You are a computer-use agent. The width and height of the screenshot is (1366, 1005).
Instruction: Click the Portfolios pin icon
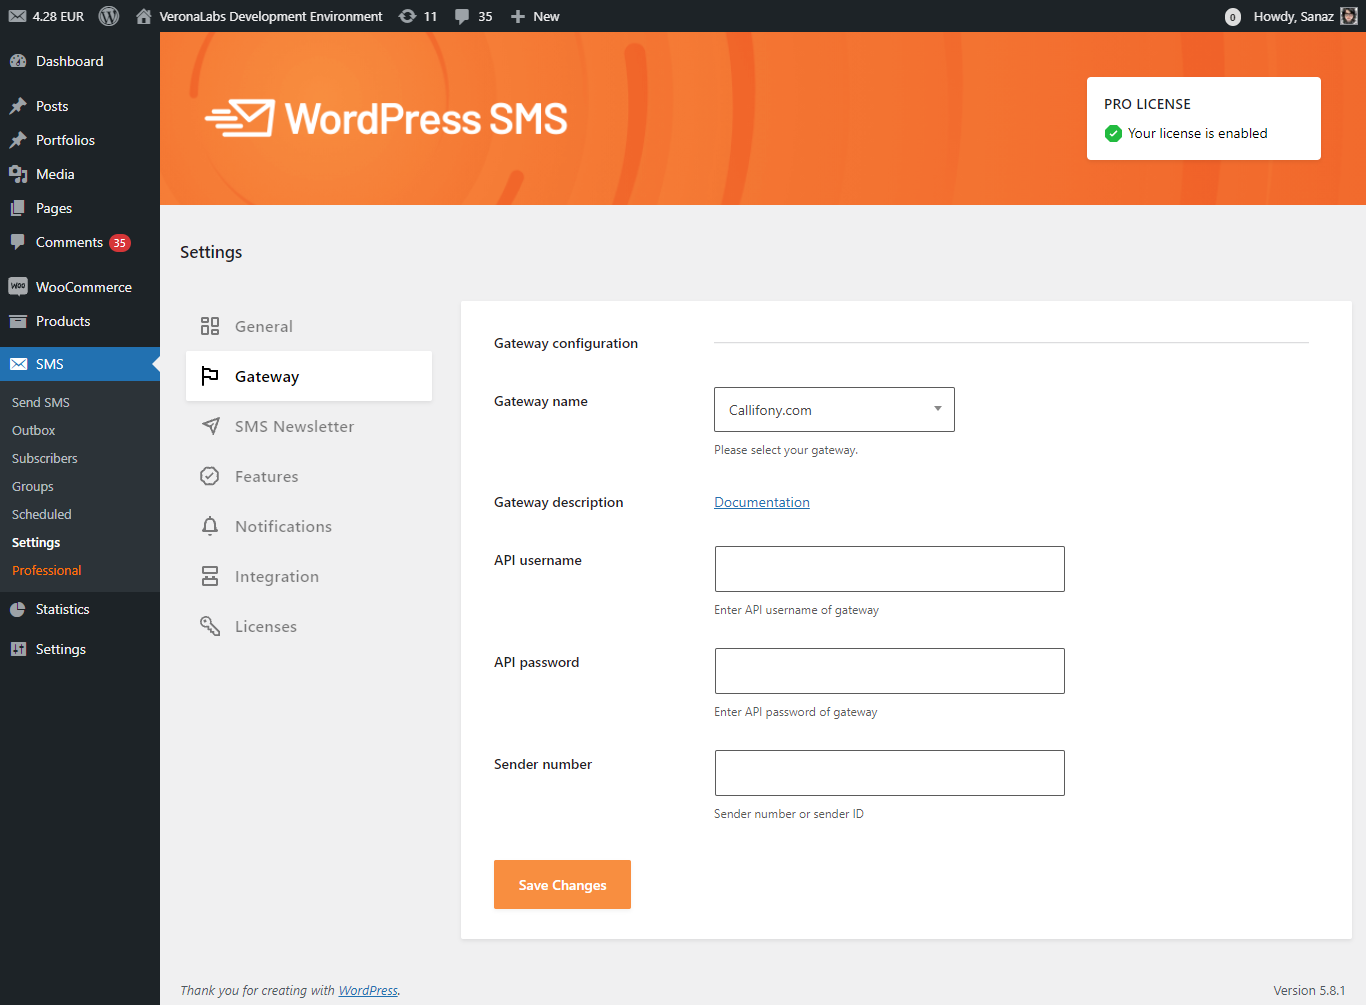[18, 140]
